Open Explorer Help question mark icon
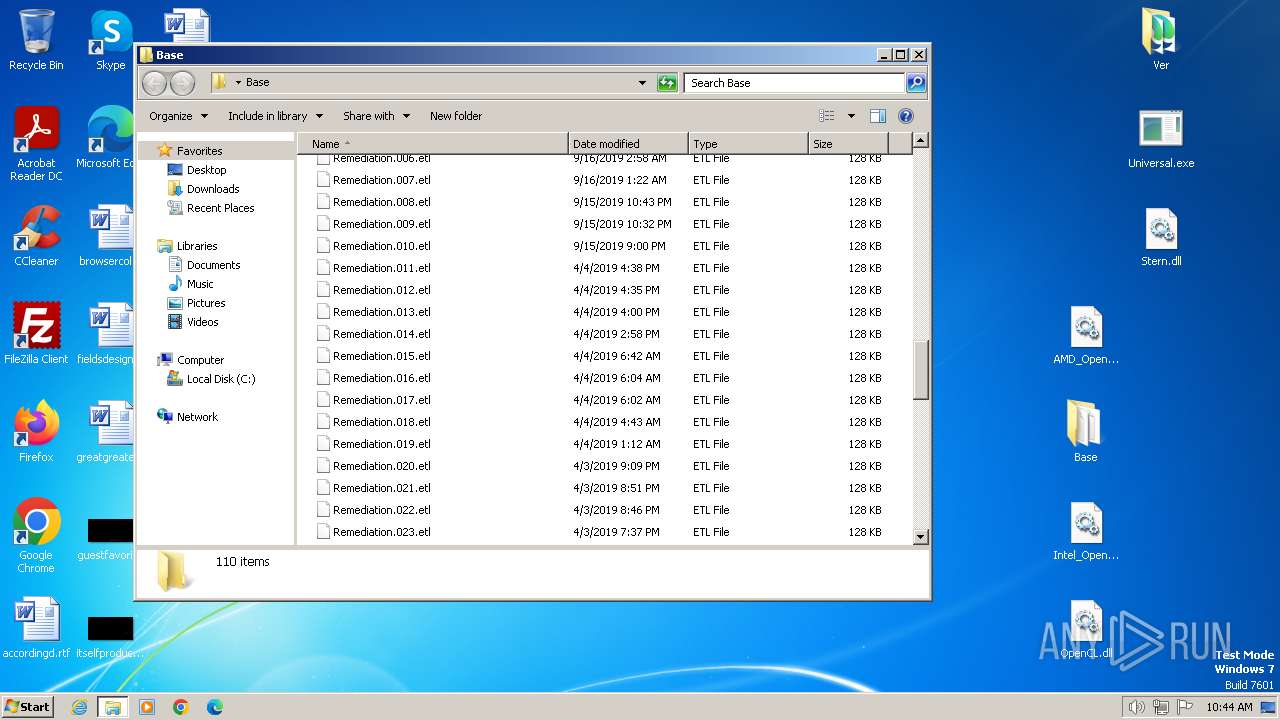1280x720 pixels. pyautogui.click(x=905, y=116)
